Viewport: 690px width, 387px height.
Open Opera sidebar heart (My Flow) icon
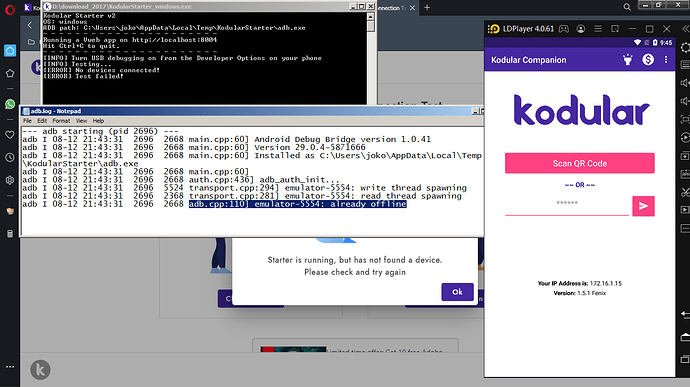point(10,135)
